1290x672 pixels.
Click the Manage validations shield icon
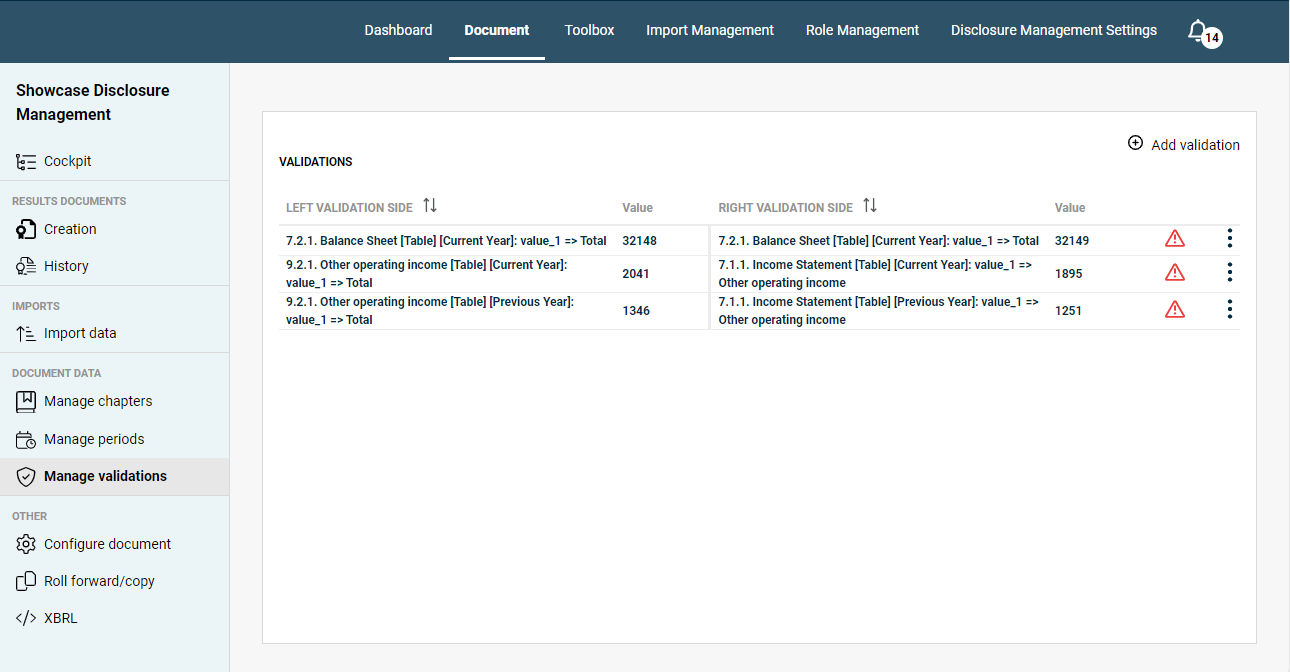tap(26, 477)
